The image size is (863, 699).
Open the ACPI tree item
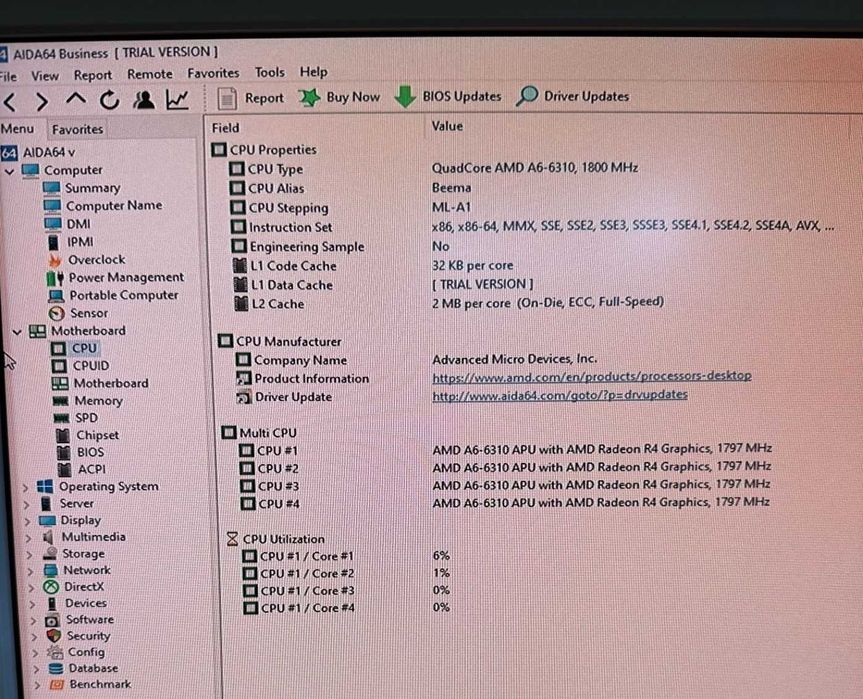tap(81, 469)
